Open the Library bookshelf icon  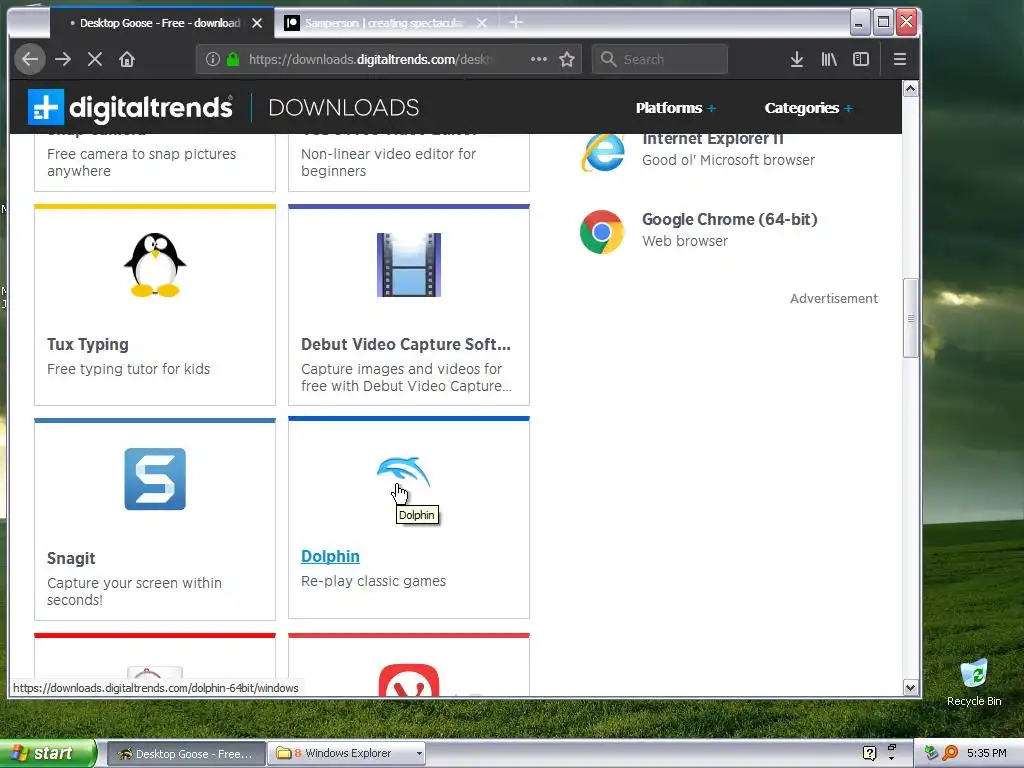tap(829, 59)
